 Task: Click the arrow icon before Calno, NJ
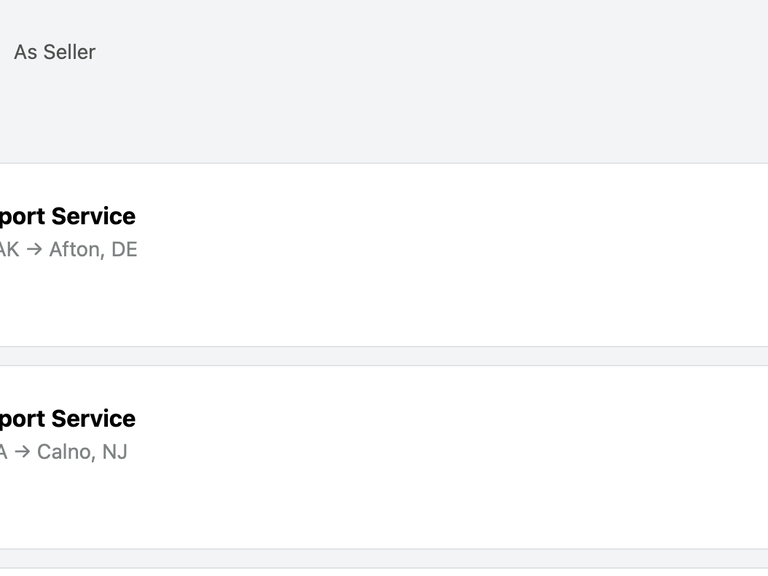(22, 452)
